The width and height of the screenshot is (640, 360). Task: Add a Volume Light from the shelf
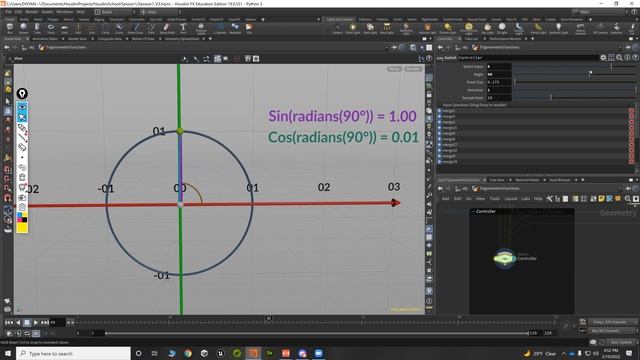[x=427, y=28]
